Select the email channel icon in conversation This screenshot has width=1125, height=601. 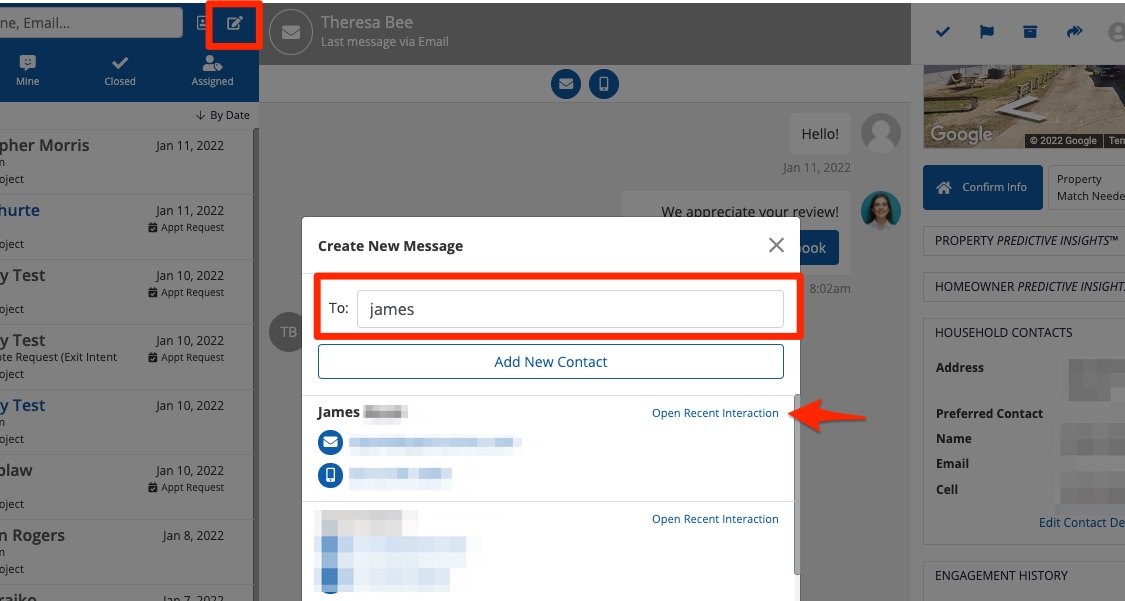tap(566, 84)
